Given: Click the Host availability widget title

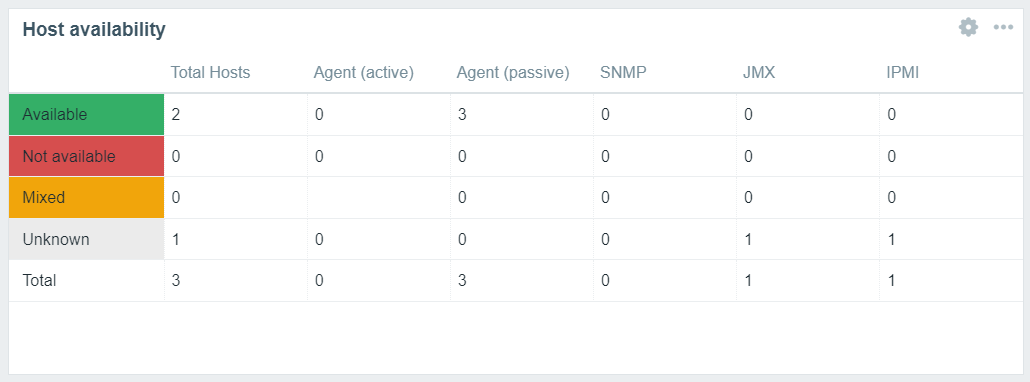Looking at the screenshot, I should (94, 29).
